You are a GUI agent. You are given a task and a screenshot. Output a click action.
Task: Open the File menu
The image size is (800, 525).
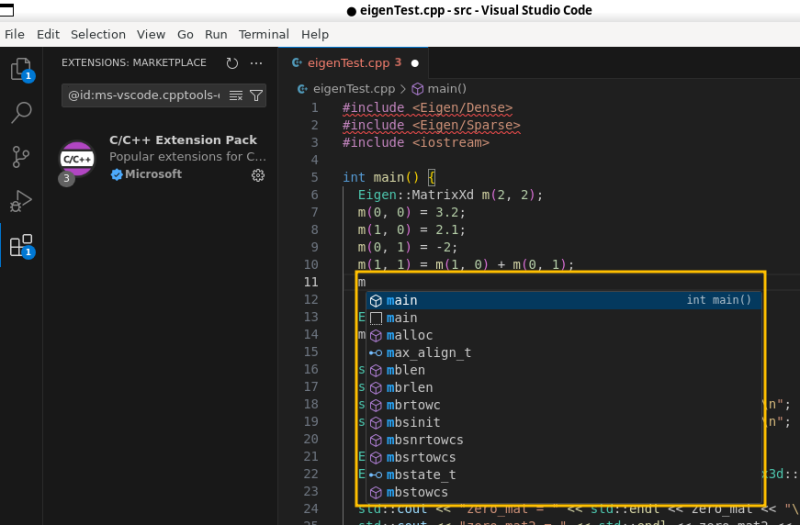click(14, 35)
